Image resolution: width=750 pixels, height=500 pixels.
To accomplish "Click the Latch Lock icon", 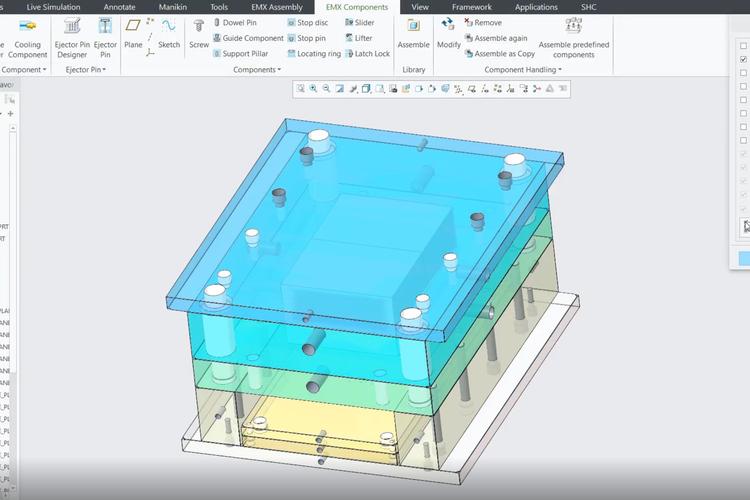I will coord(366,54).
